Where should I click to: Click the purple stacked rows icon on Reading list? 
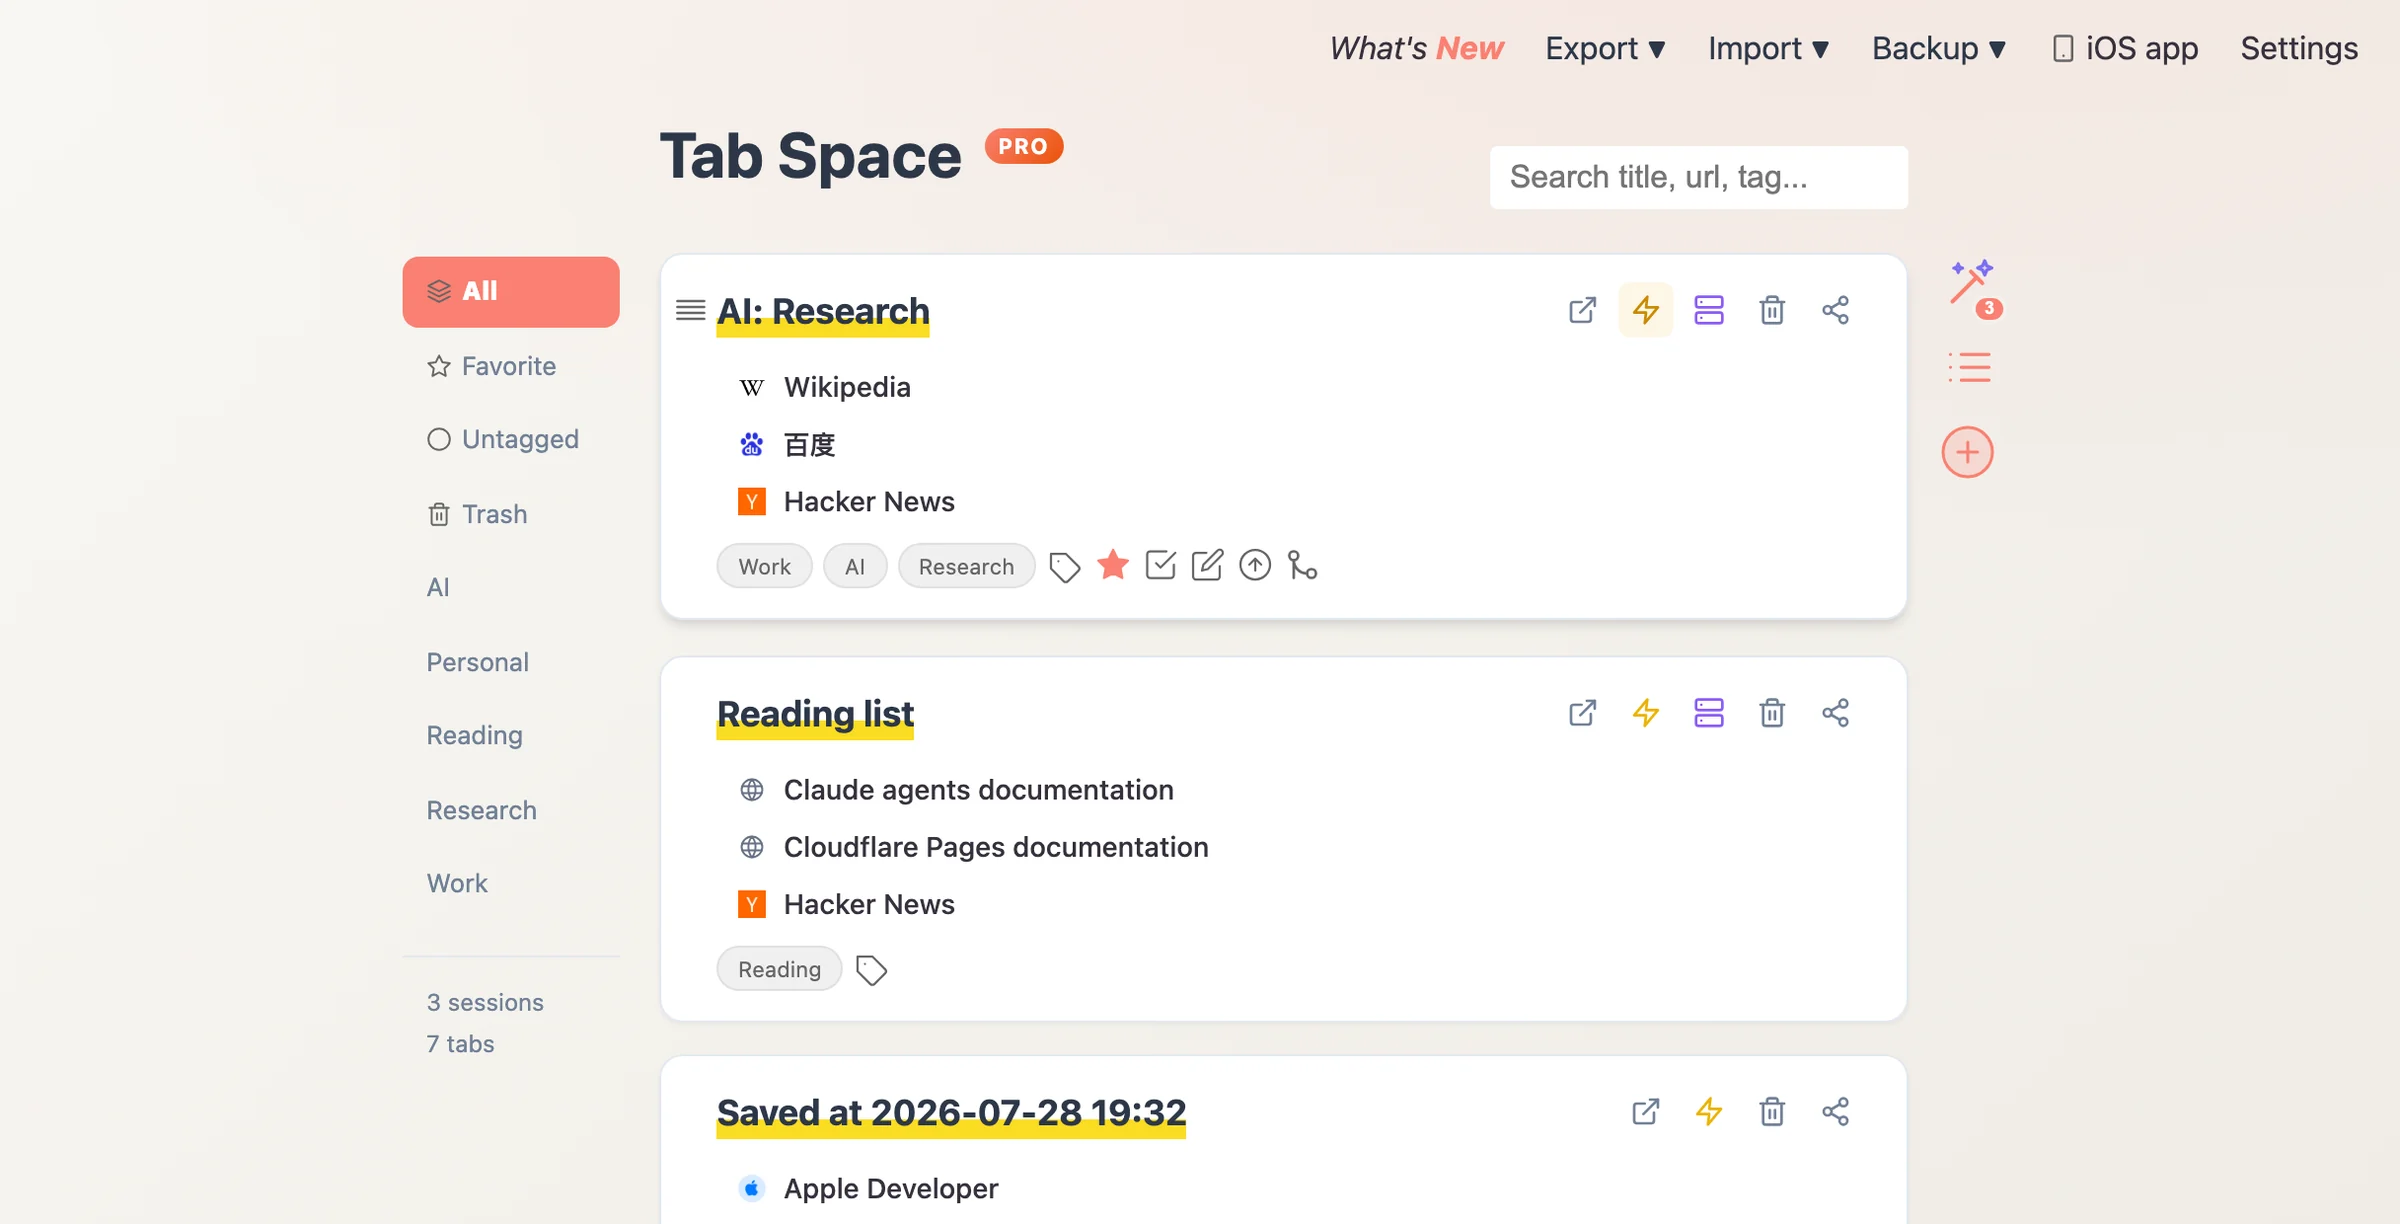click(x=1709, y=713)
